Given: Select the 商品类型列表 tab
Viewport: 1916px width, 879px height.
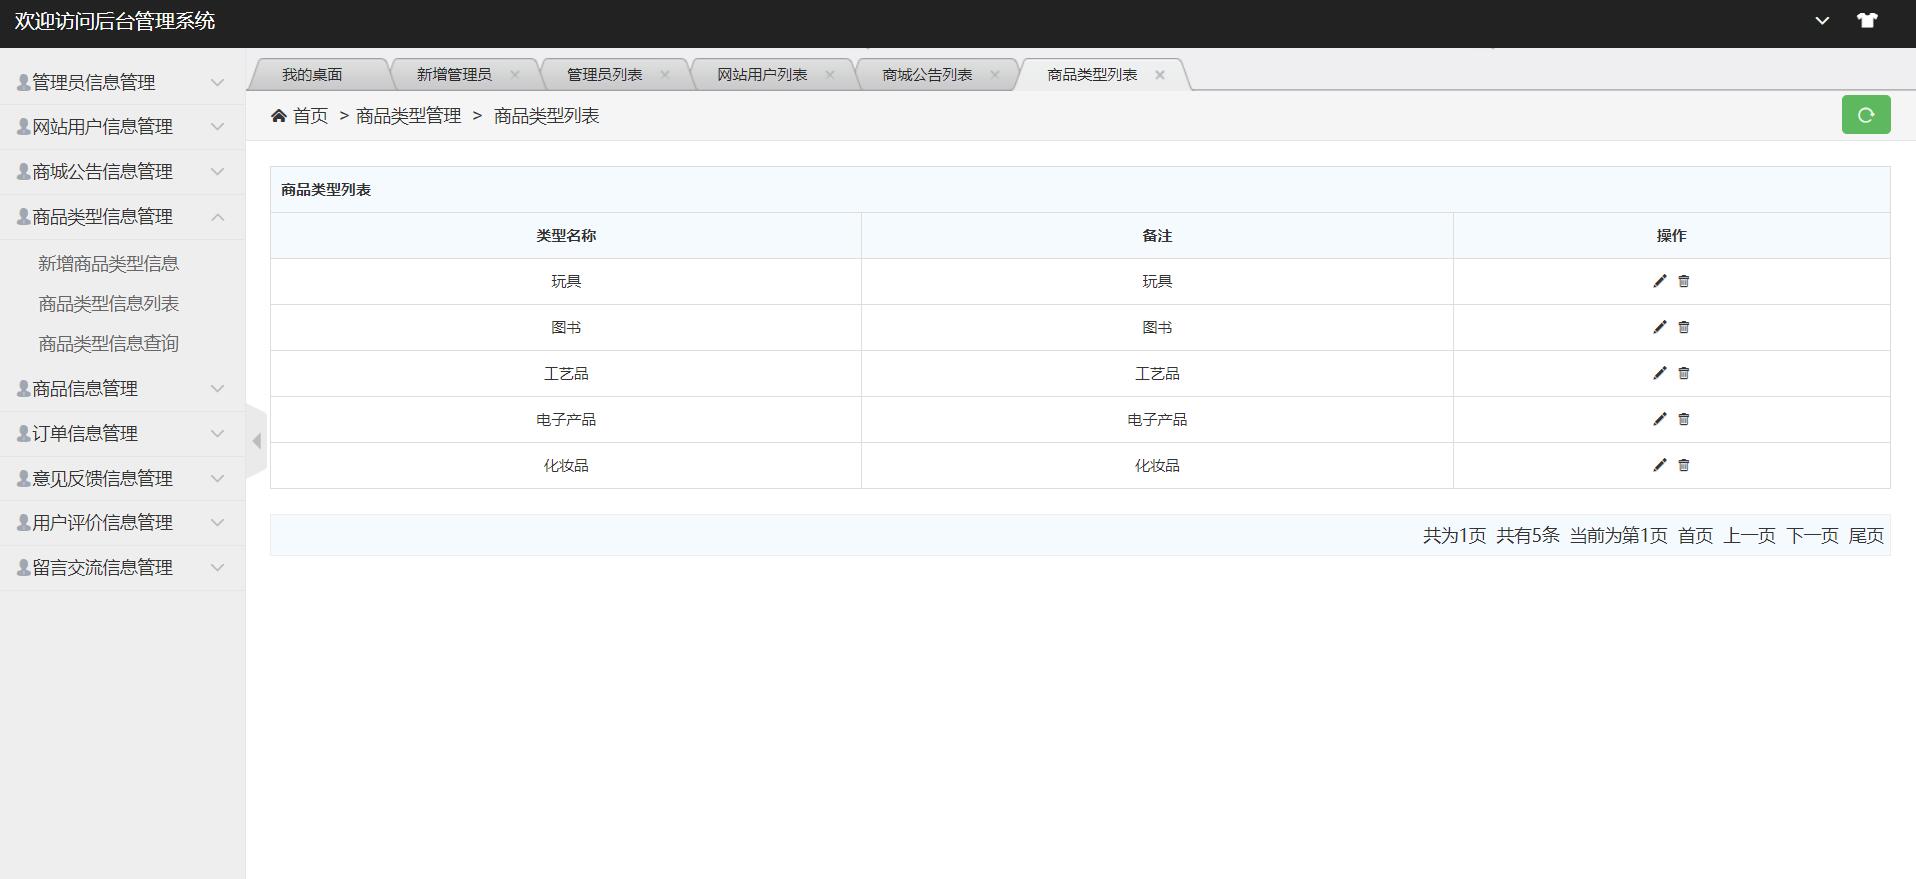Looking at the screenshot, I should click(x=1092, y=74).
